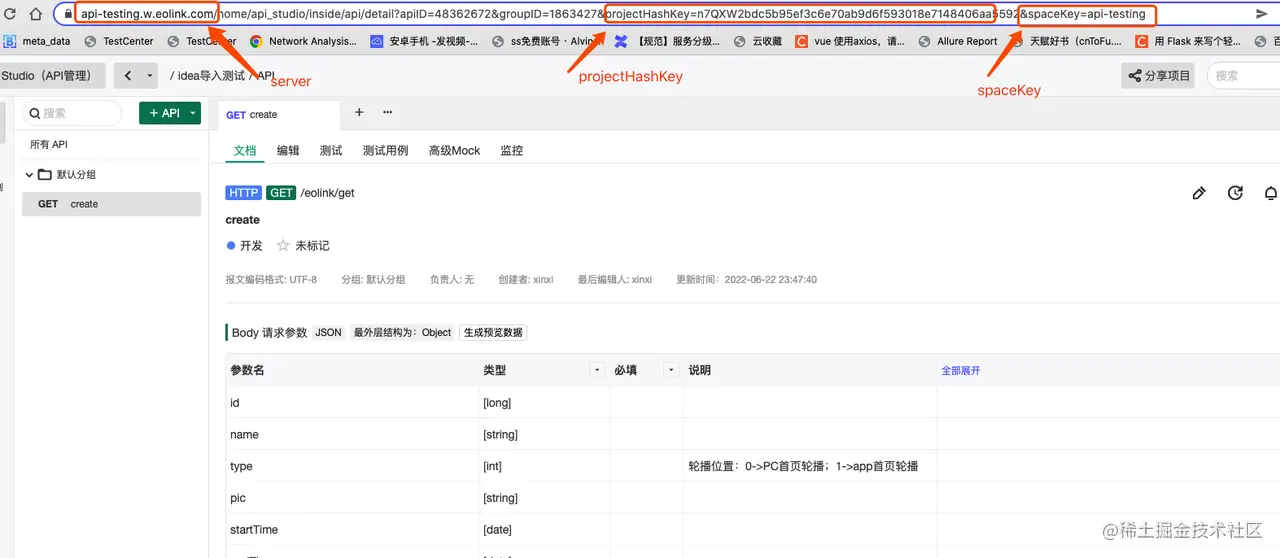Image resolution: width=1280 pixels, height=558 pixels.
Task: Click the sidebar 搜索 API search box
Action: click(x=72, y=113)
